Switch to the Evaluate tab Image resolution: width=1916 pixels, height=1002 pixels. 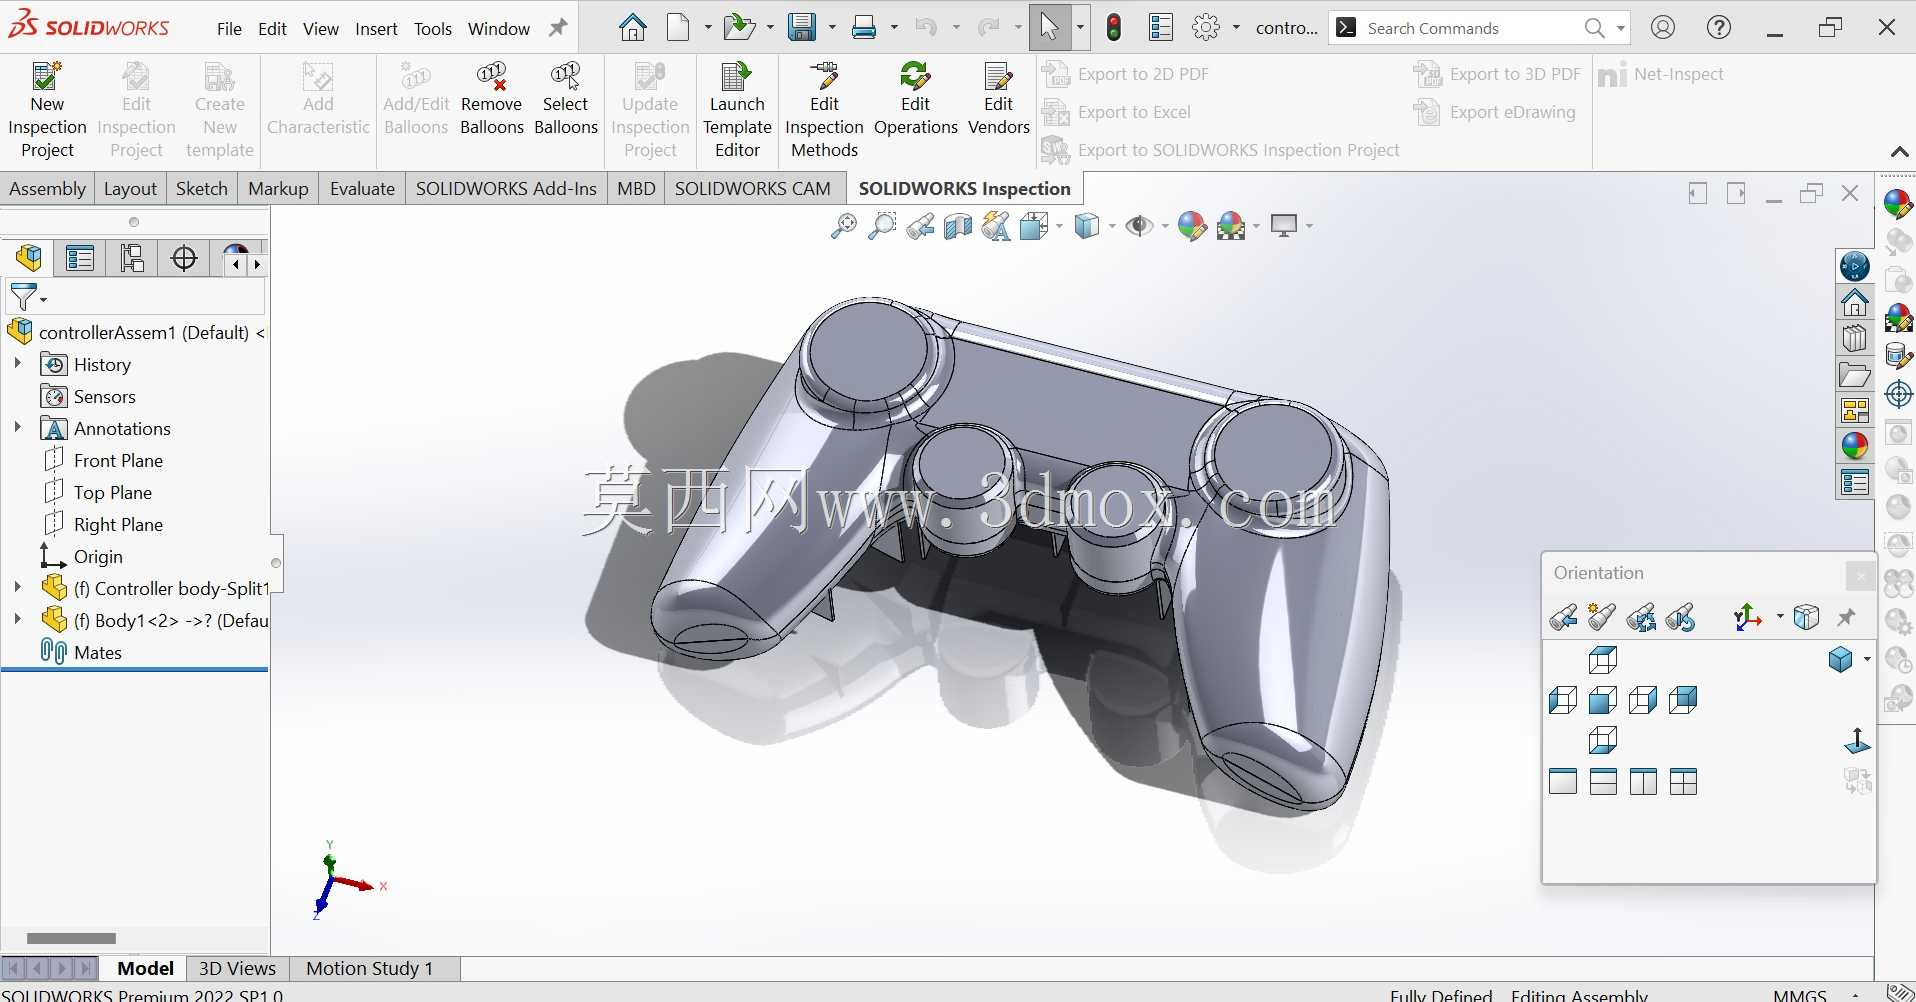tap(362, 189)
